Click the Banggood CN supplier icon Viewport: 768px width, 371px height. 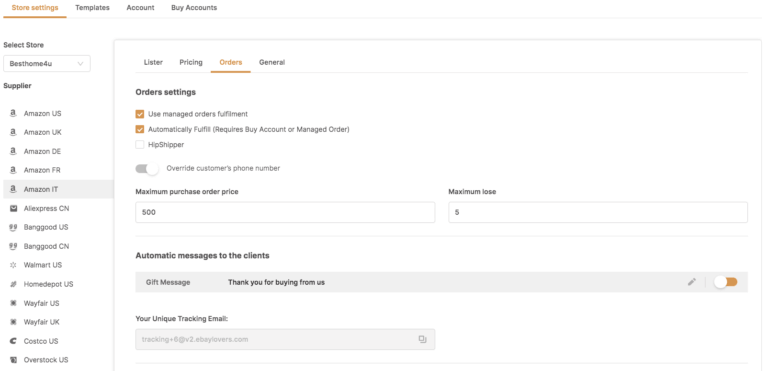tap(13, 246)
